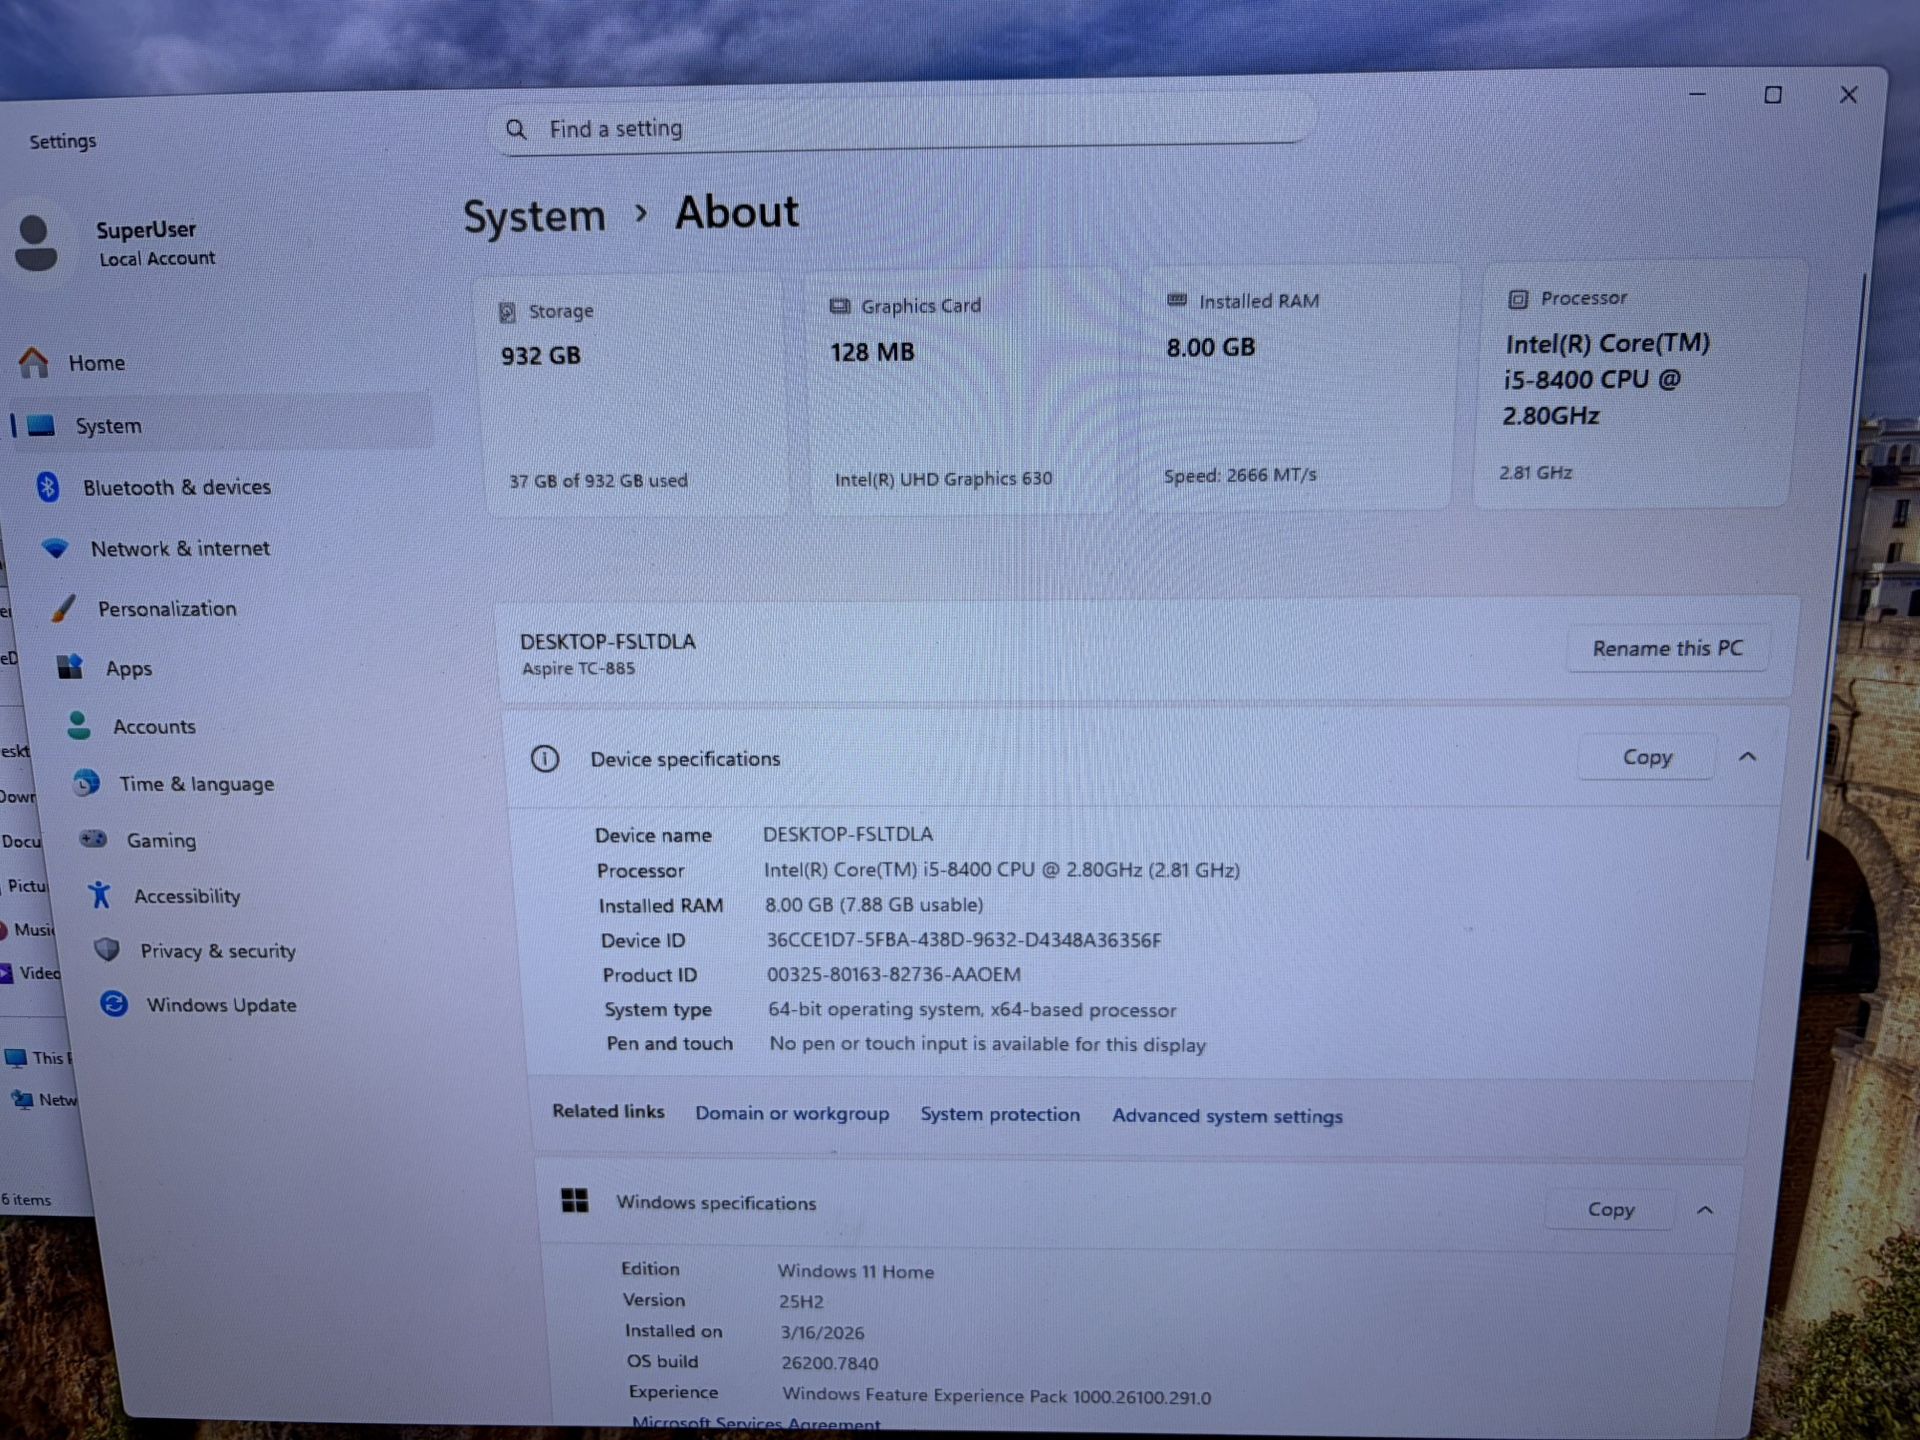Select the System monitor icon in sidebar
1920x1440 pixels.
click(41, 426)
